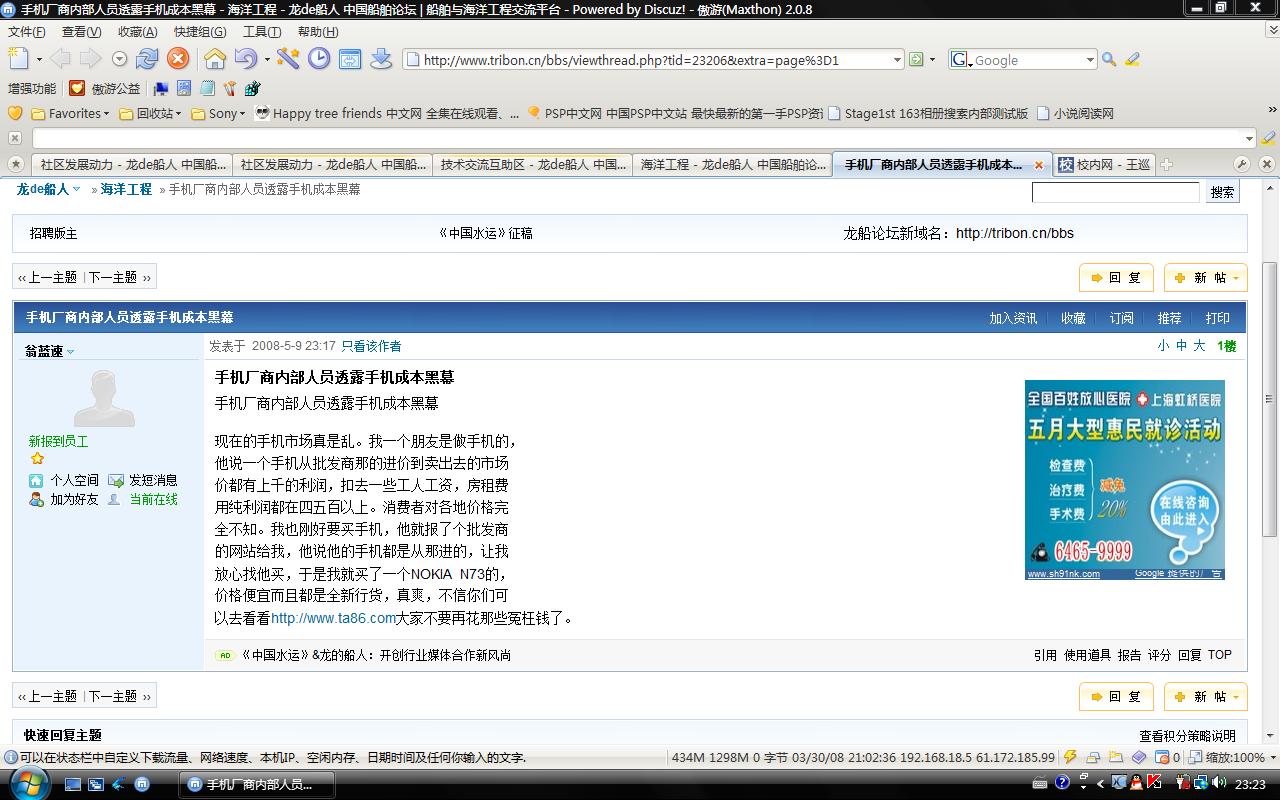
Task: Click 引用 in the post footer
Action: 1045,655
